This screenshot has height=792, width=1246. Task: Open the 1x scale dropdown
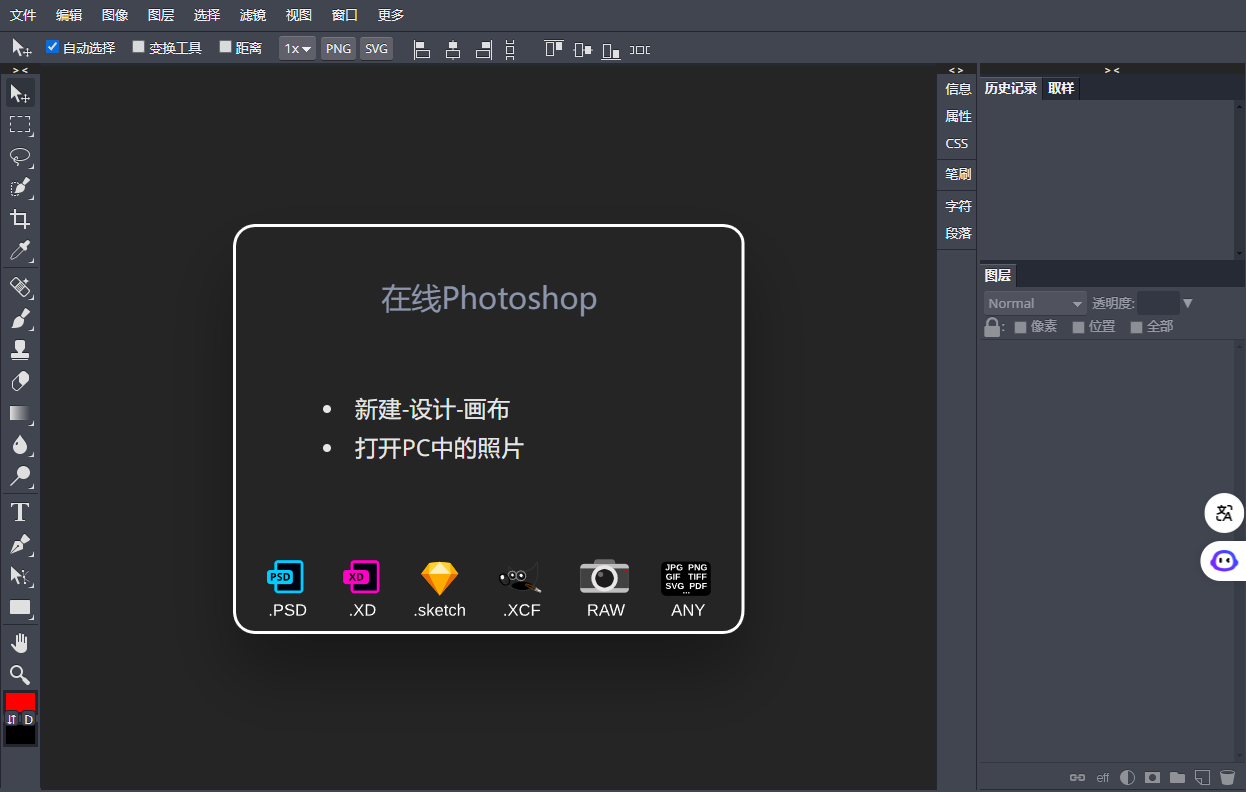[x=298, y=48]
